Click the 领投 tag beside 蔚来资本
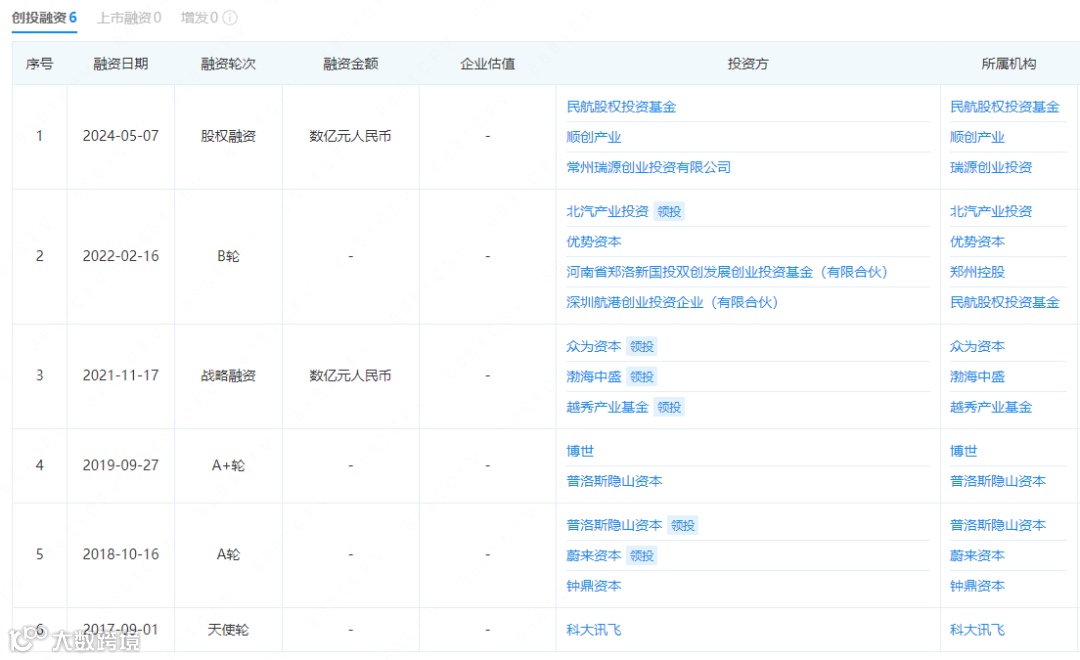 click(x=641, y=556)
